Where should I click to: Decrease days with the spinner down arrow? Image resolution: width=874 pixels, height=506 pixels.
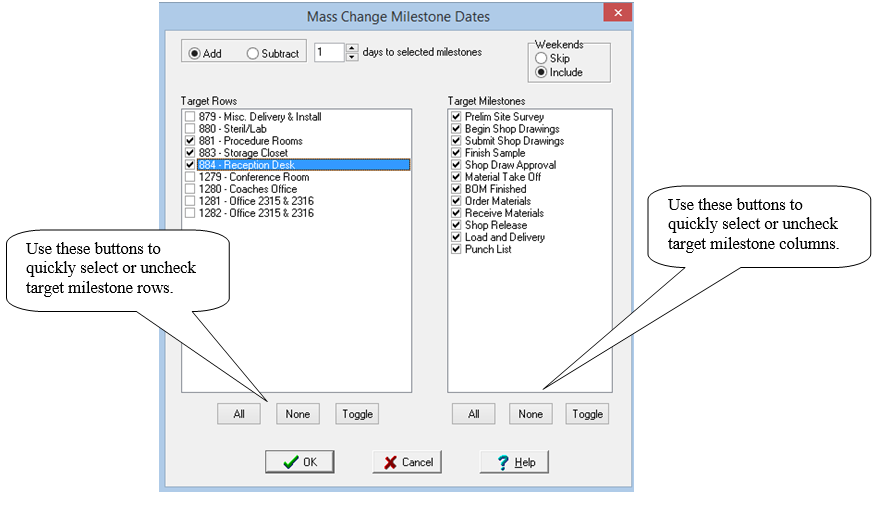point(351,57)
